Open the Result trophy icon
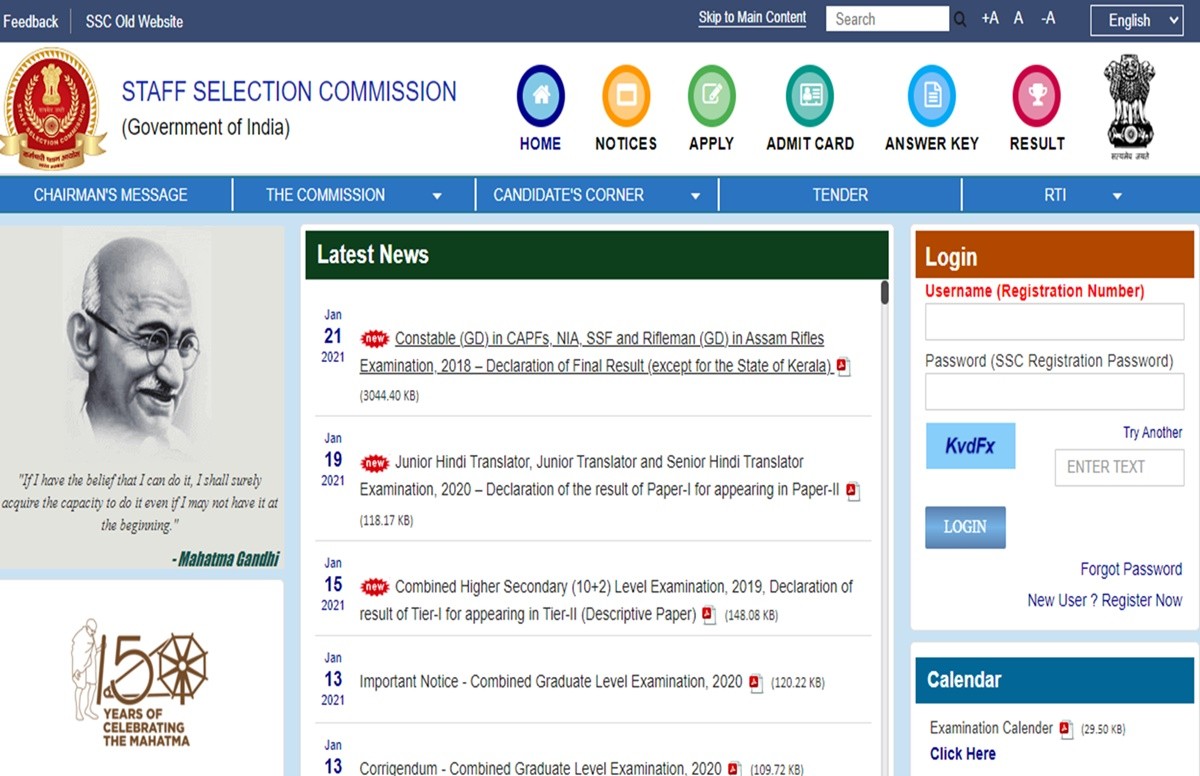 point(1036,96)
